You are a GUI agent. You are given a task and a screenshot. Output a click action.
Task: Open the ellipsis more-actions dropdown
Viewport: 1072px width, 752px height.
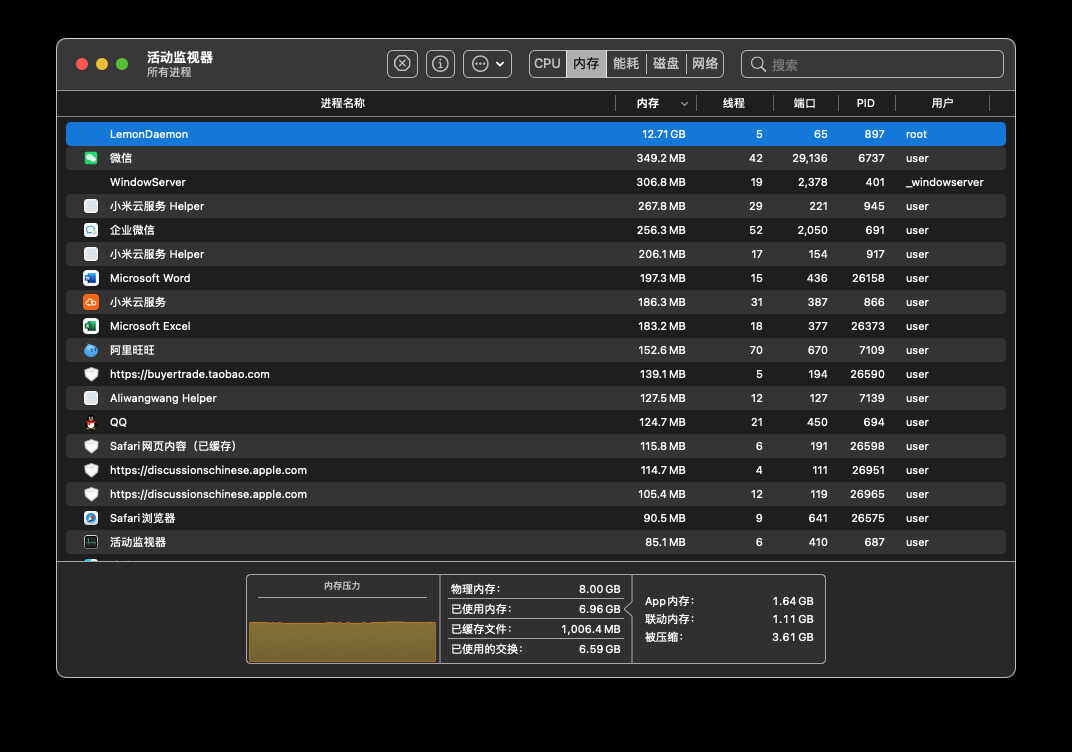(487, 64)
